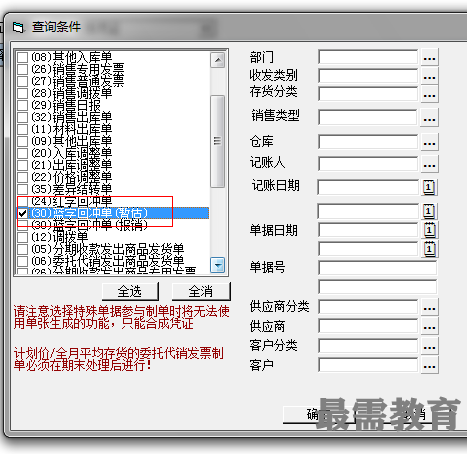The image size is (467, 454).
Task: Open the 客户 ellipsis lookup button
Action: point(429,365)
